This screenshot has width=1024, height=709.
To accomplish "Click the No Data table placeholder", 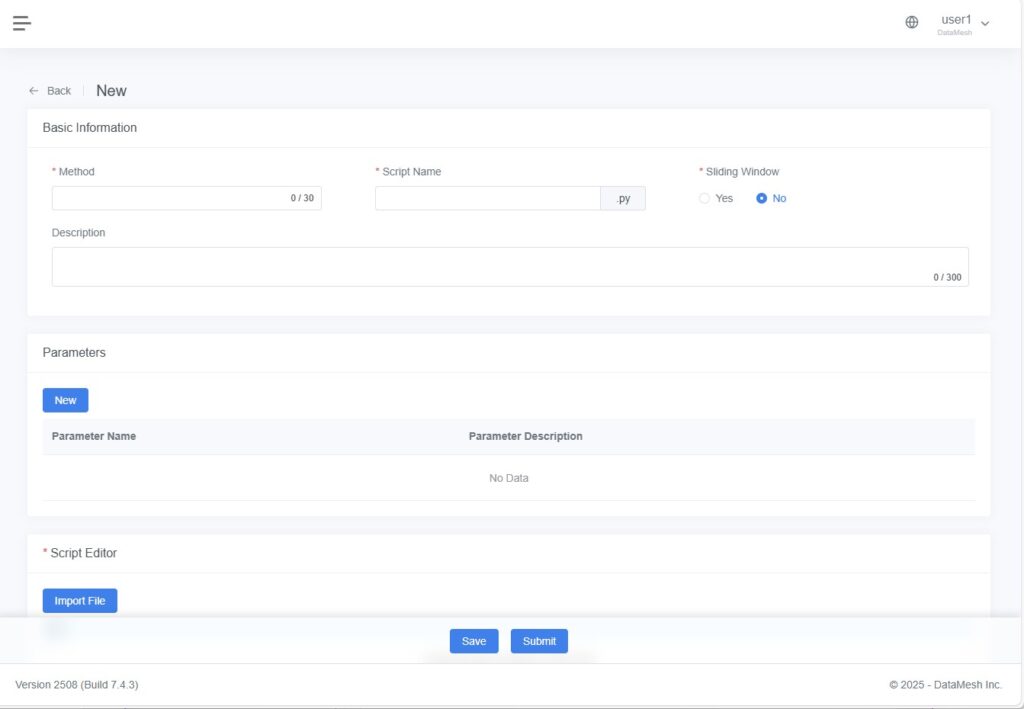I will coord(508,478).
